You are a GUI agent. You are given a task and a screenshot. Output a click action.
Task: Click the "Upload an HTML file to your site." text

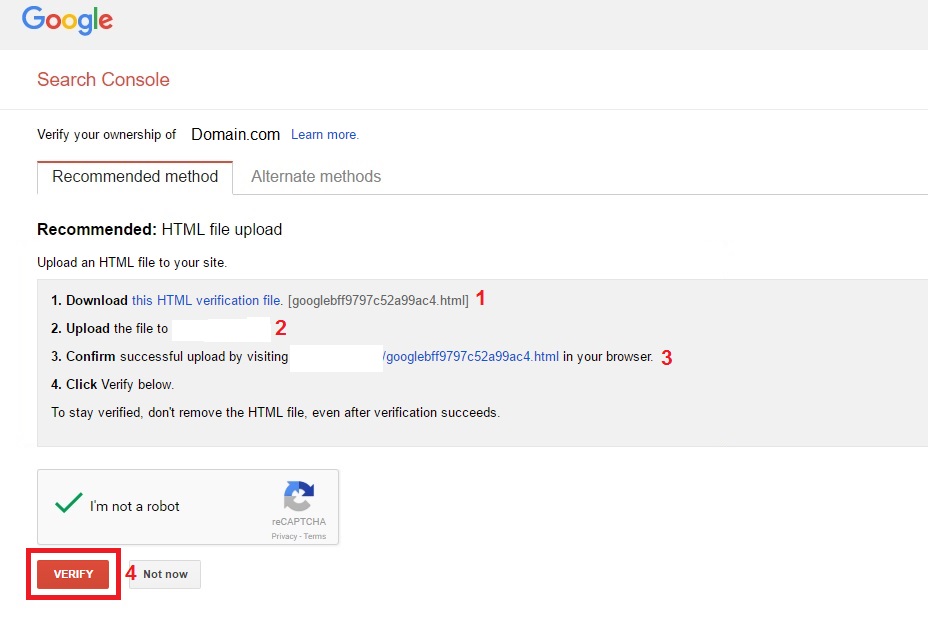click(132, 263)
